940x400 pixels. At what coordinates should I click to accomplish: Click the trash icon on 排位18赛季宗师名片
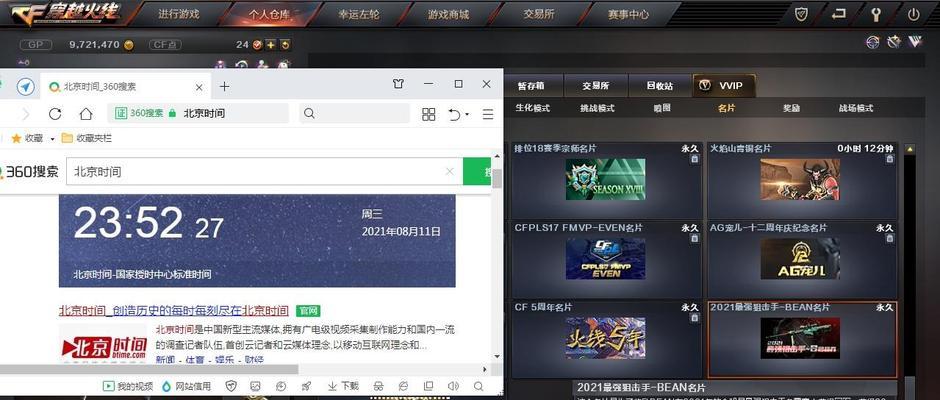tap(694, 159)
